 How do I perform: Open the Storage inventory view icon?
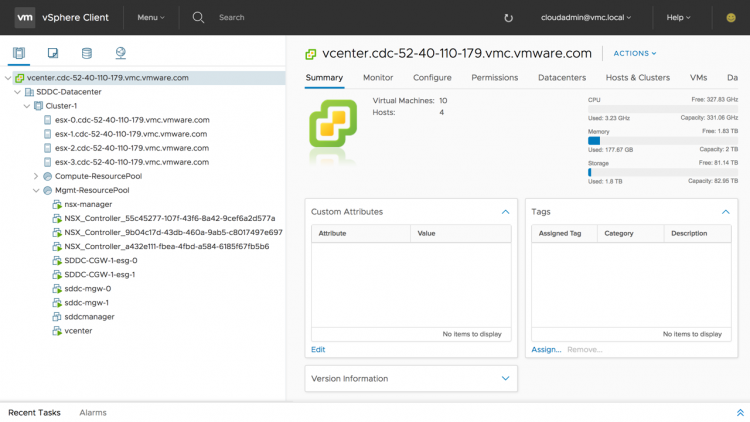coord(87,53)
